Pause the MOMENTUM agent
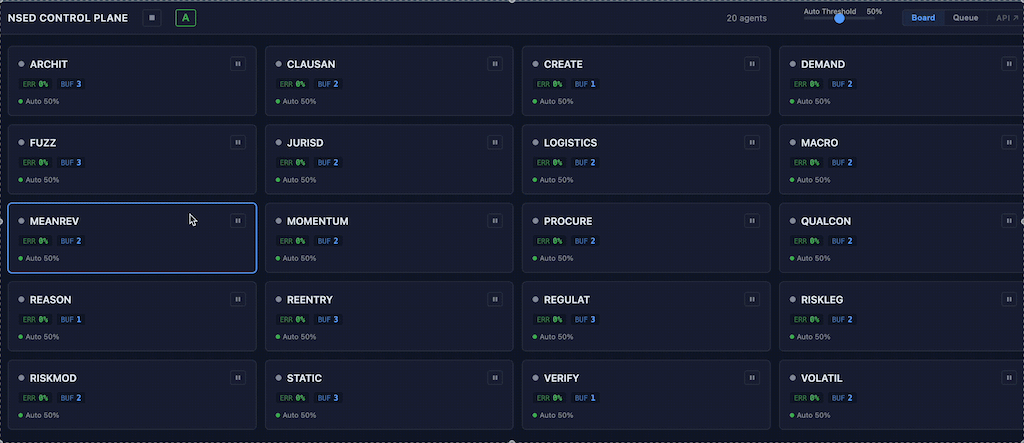Image resolution: width=1024 pixels, height=443 pixels. coord(494,221)
